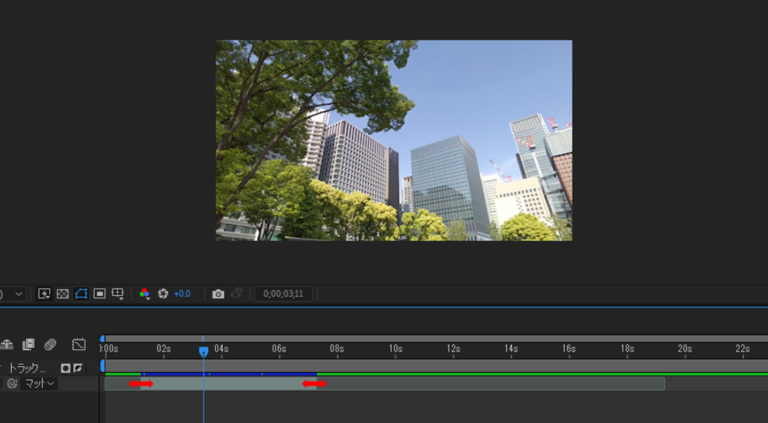Click the +0.0 exposure value

[182, 294]
